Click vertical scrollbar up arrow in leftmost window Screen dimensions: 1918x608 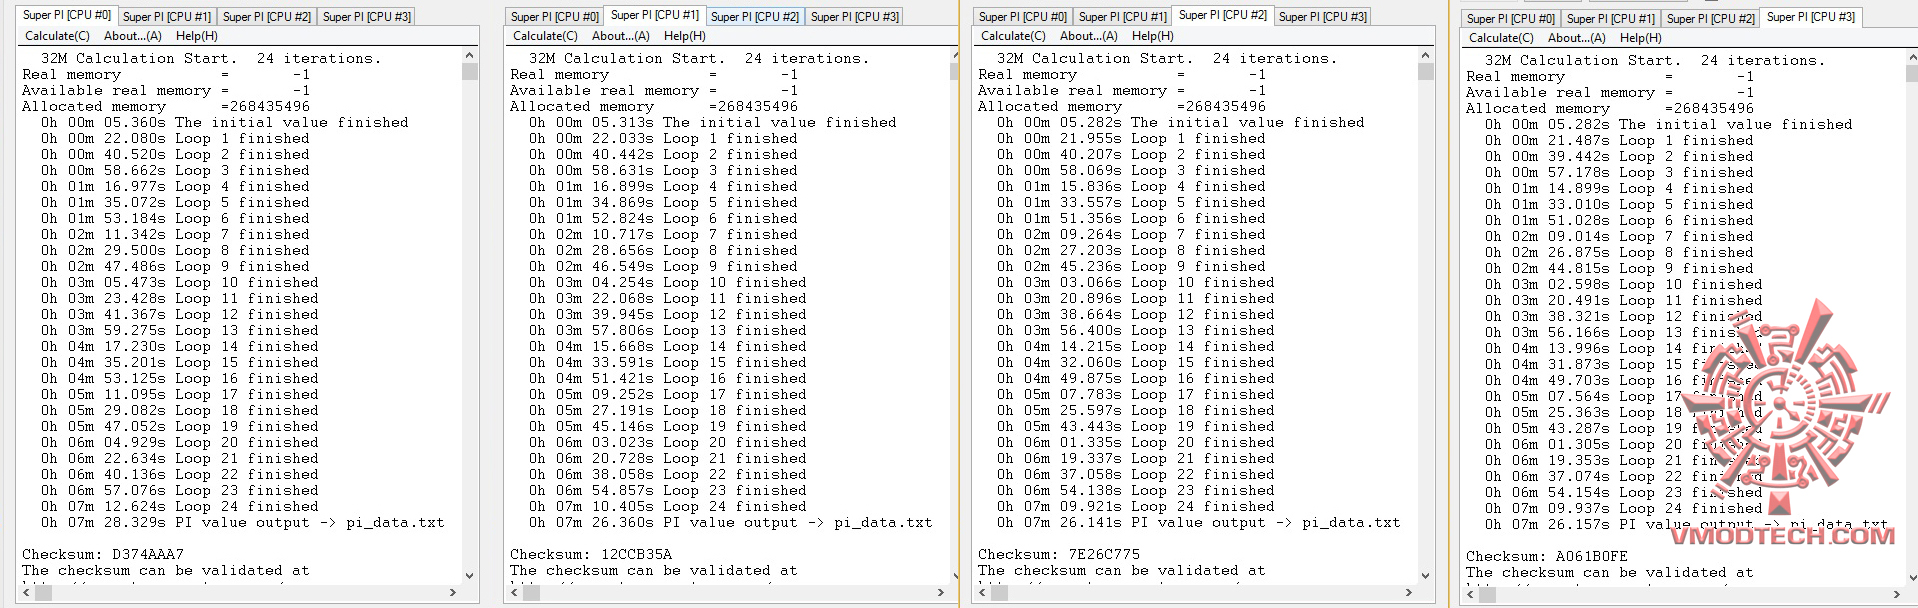pos(470,57)
